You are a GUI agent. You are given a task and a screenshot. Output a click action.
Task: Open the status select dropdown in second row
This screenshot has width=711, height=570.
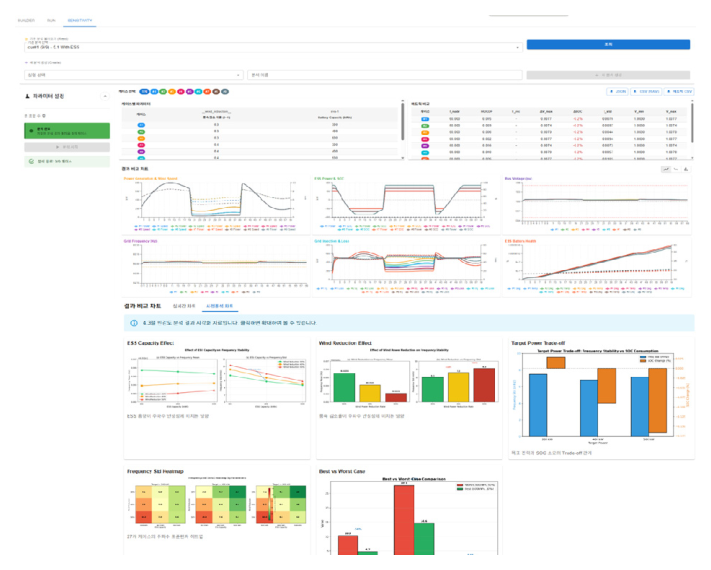[x=132, y=74]
